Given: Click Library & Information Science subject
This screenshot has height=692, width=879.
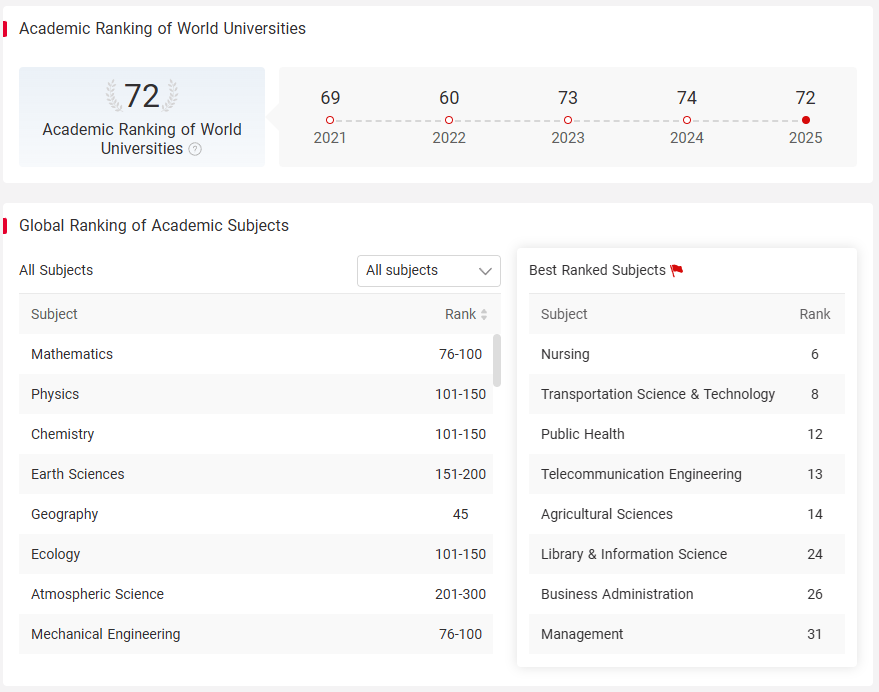Looking at the screenshot, I should click(634, 554).
